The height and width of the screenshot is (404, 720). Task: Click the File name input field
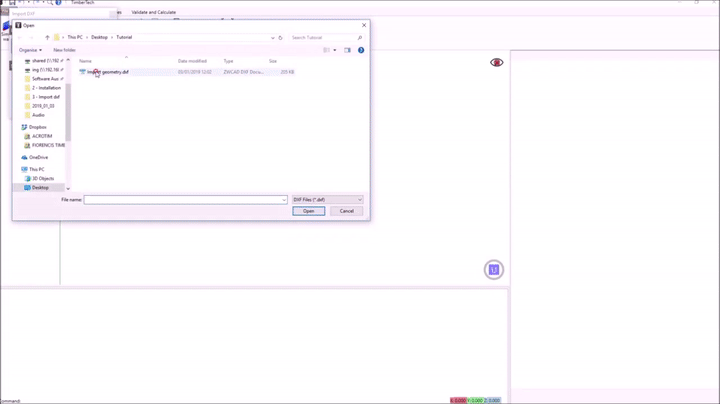click(182, 200)
